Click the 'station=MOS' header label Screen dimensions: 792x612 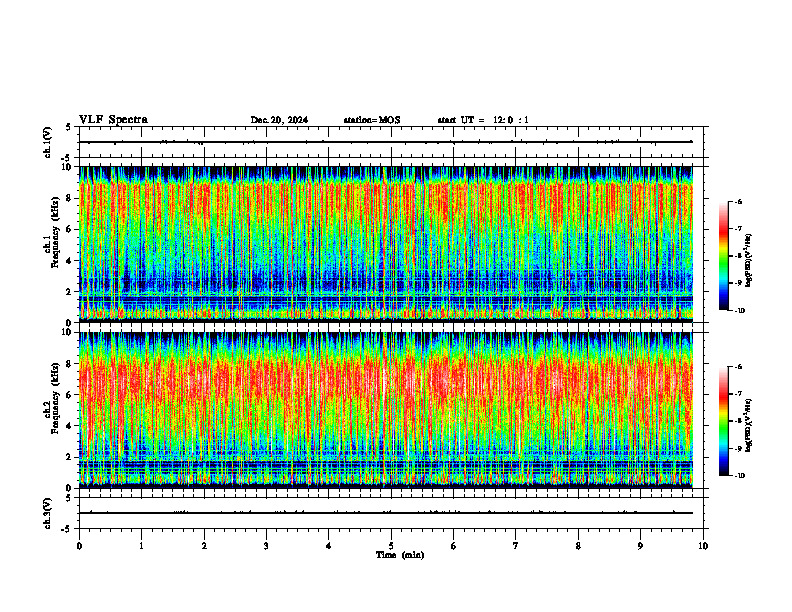(372, 120)
